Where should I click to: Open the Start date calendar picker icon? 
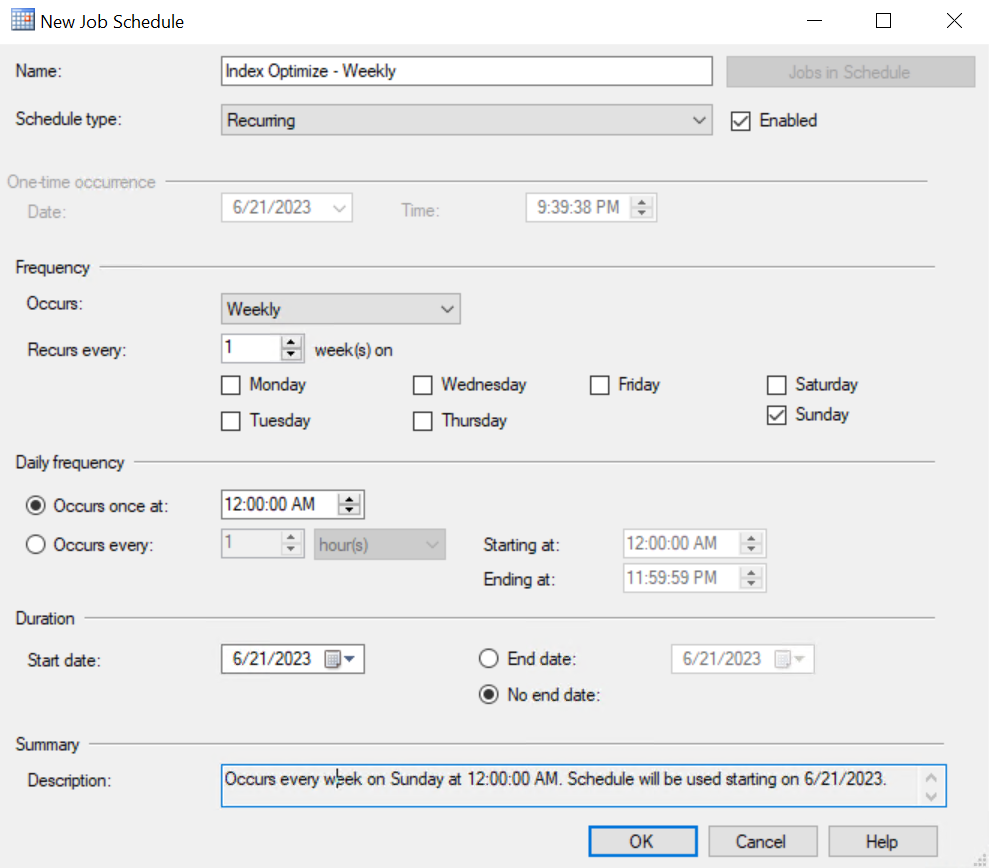point(332,659)
